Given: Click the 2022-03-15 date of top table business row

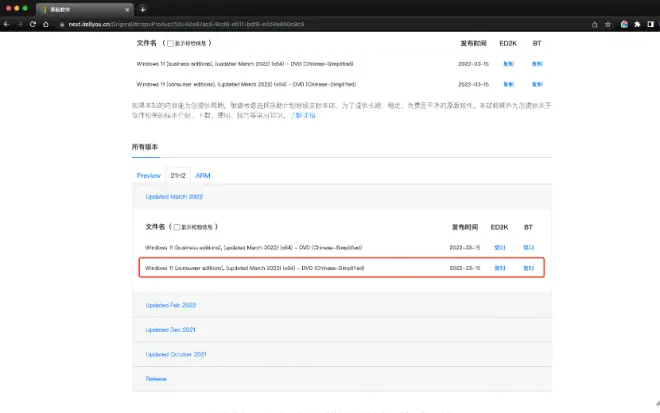Looking at the screenshot, I should (474, 64).
